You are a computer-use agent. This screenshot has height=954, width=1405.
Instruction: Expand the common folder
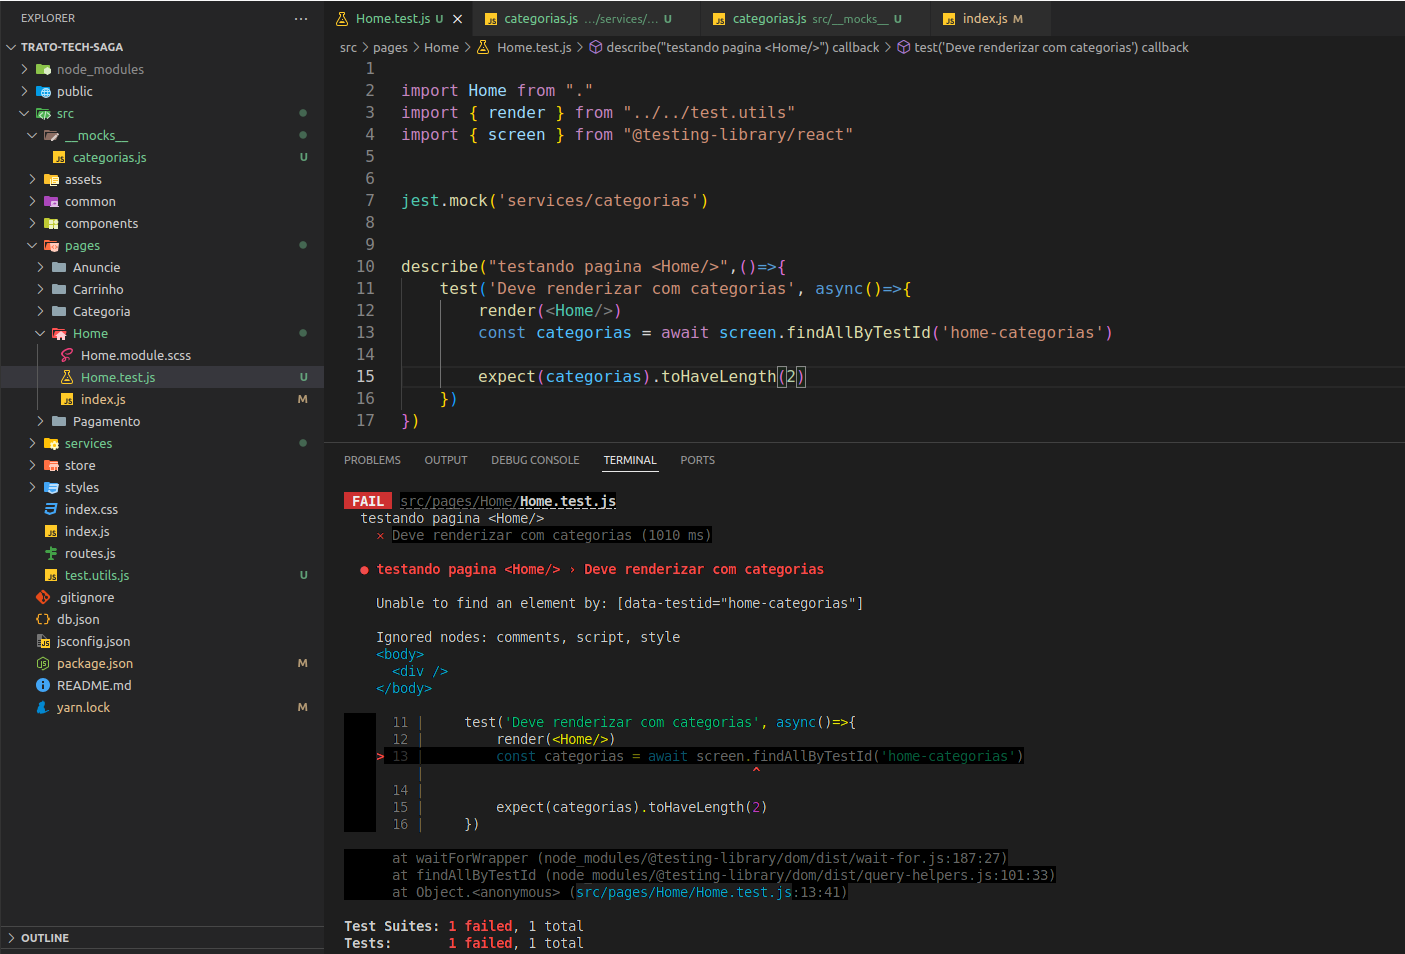[x=32, y=201]
